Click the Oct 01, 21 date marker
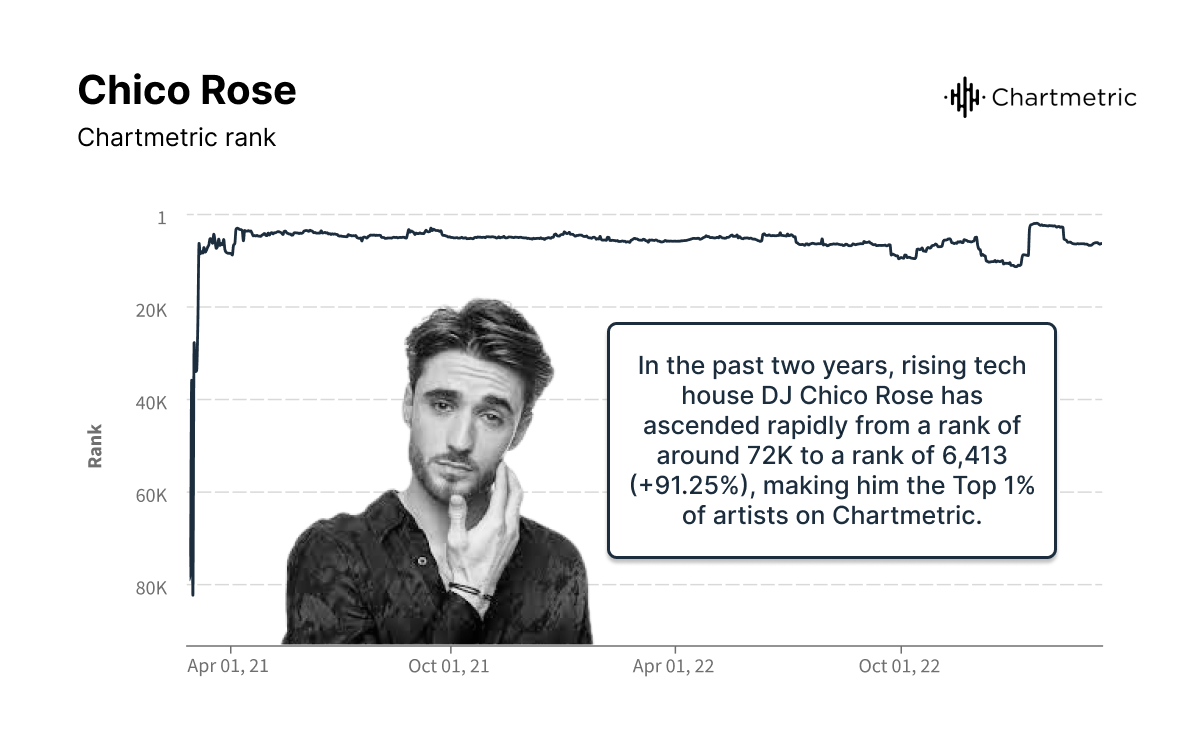1200x750 pixels. [x=450, y=667]
